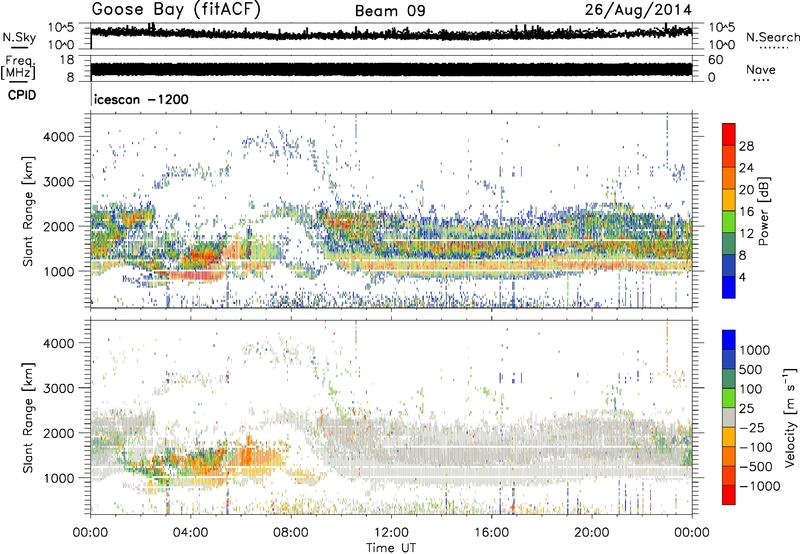
Task: Click the "04:00" time tick label
Action: point(191,533)
